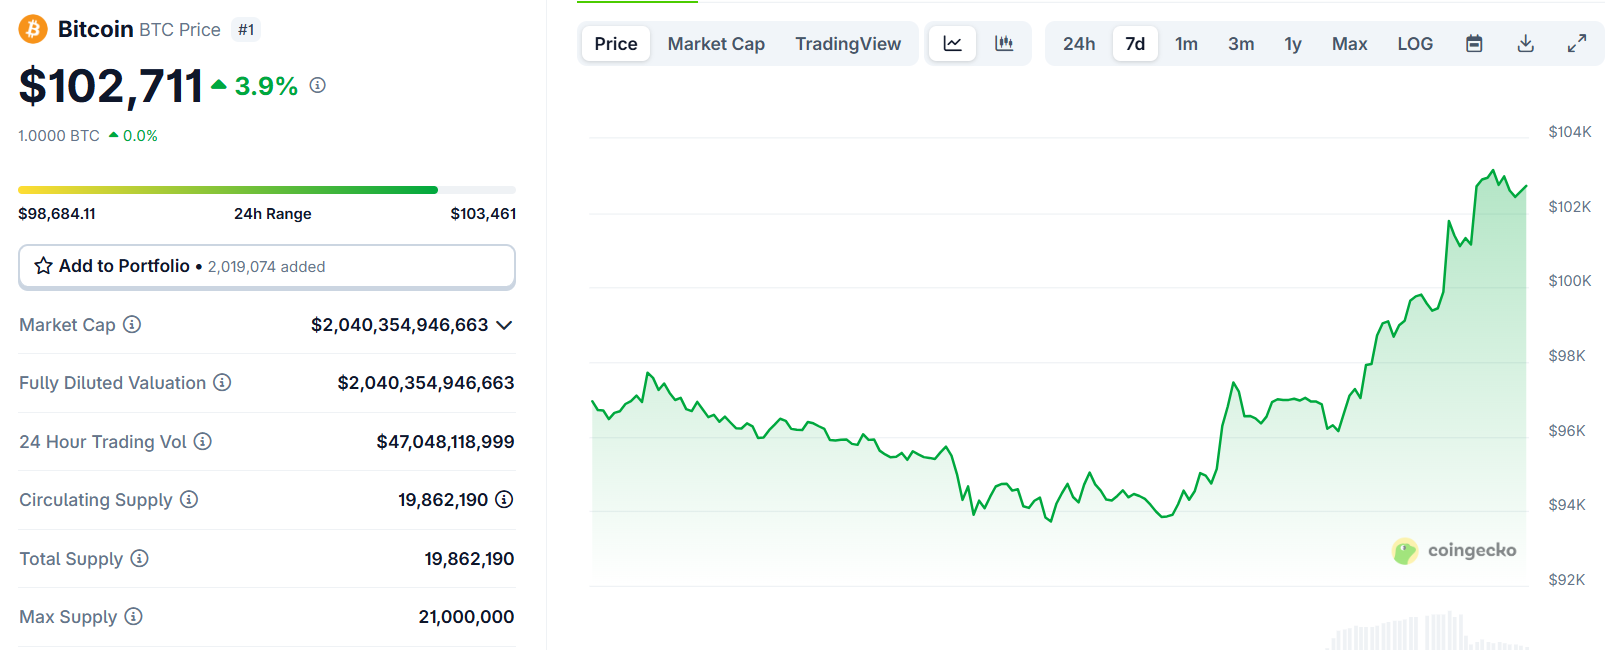Click the $100K axis label

(1569, 281)
